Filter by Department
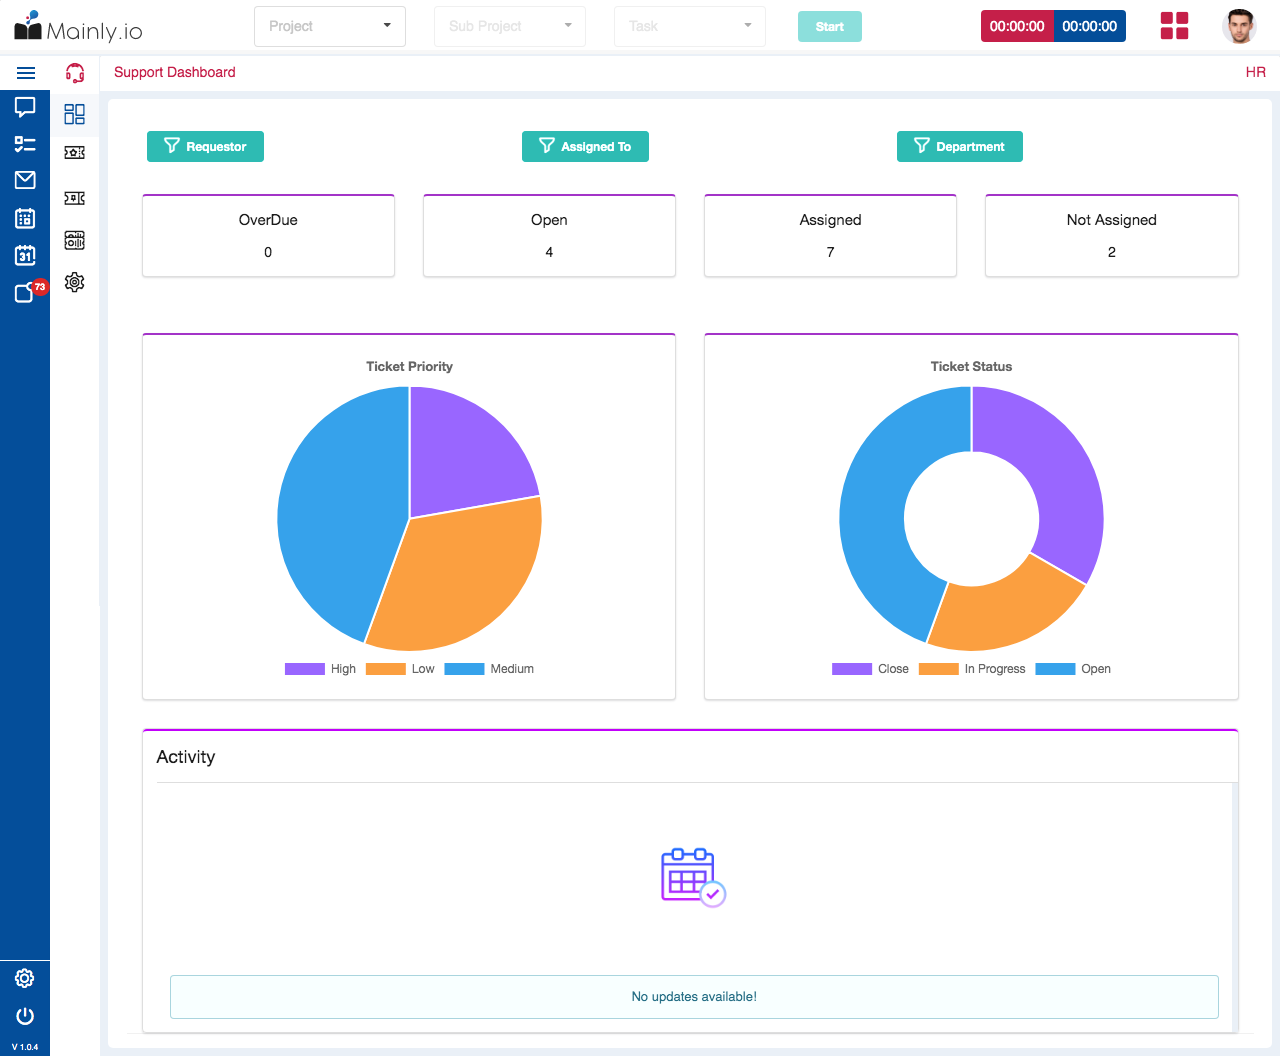This screenshot has height=1056, width=1280. (960, 146)
